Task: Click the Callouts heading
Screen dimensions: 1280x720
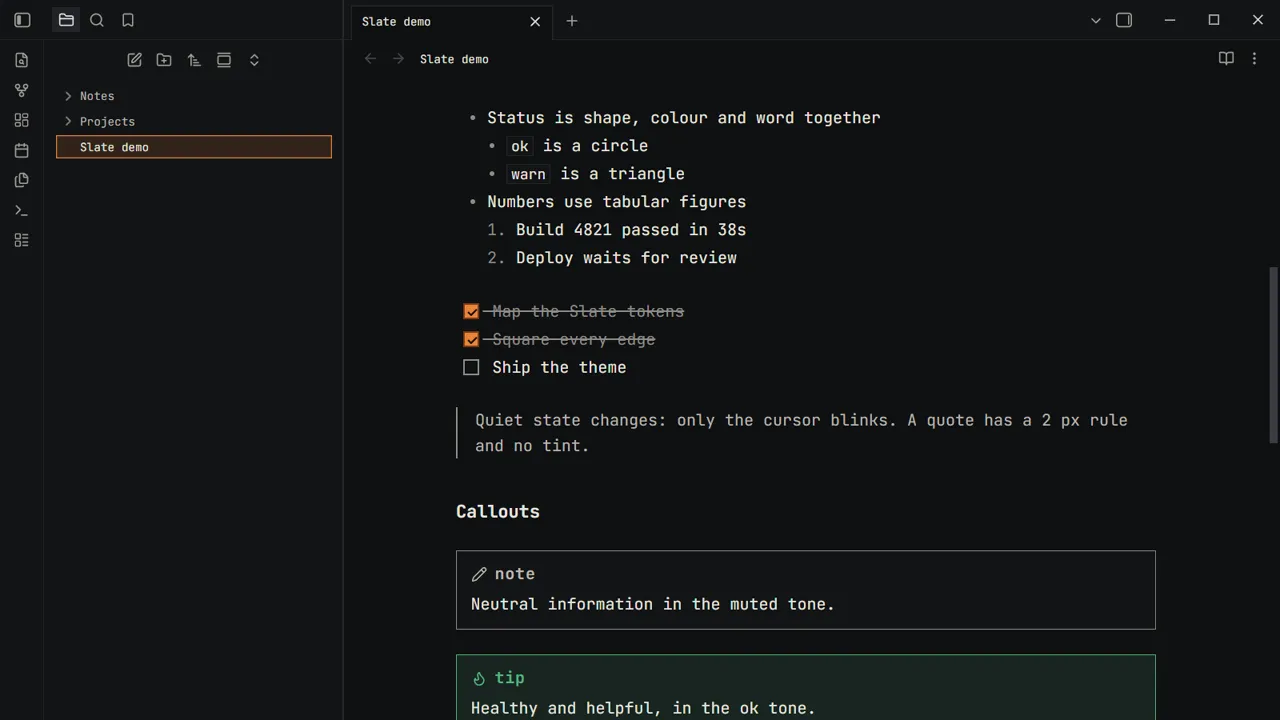Action: pyautogui.click(x=498, y=511)
